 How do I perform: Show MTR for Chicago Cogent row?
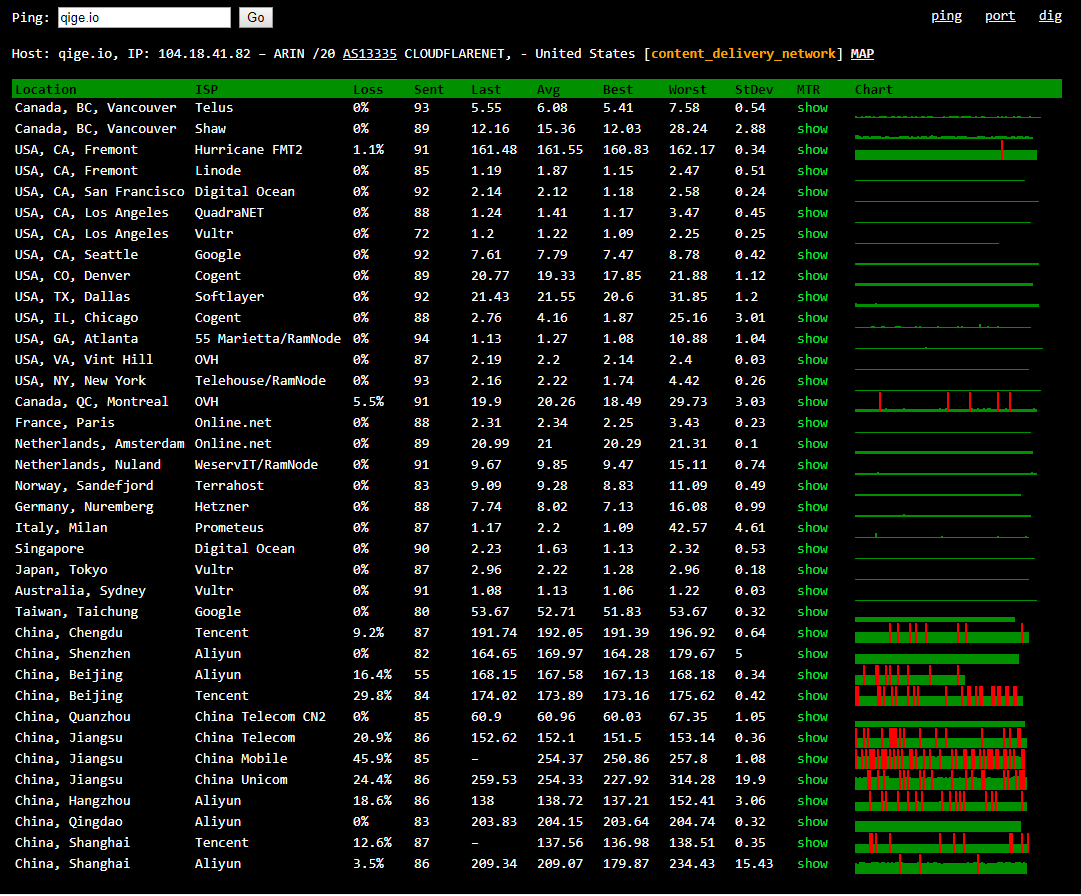pyautogui.click(x=812, y=318)
